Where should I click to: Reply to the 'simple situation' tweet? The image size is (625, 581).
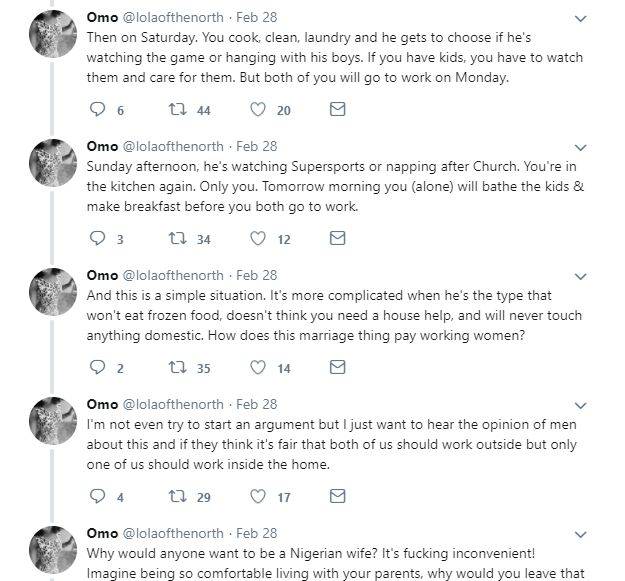coord(97,368)
